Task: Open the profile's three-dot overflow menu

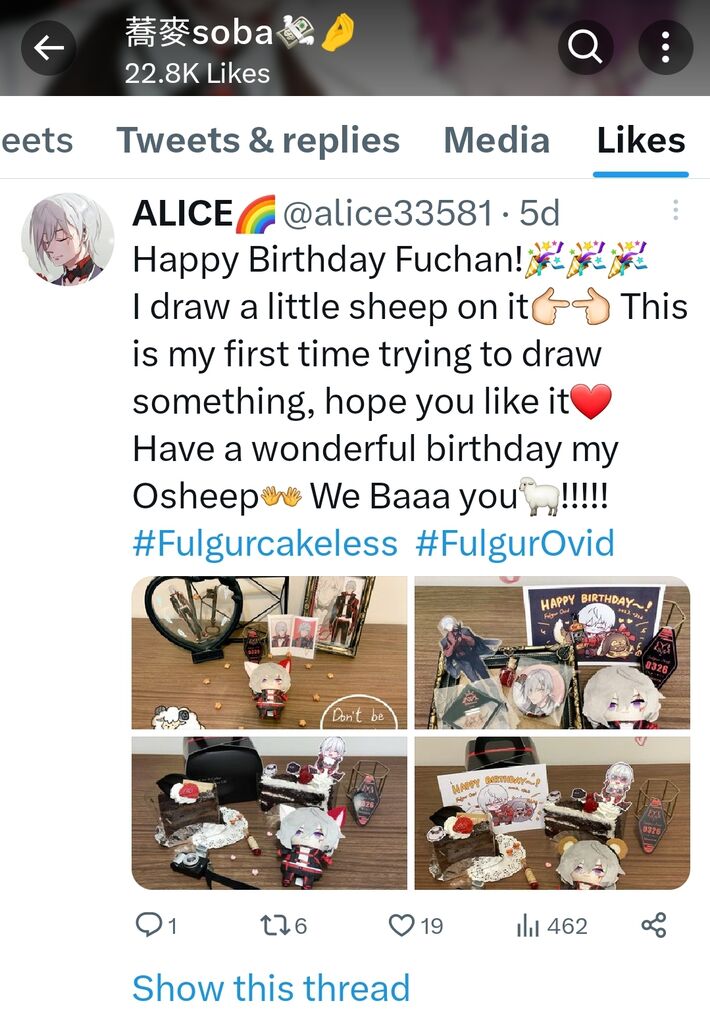Action: click(665, 48)
